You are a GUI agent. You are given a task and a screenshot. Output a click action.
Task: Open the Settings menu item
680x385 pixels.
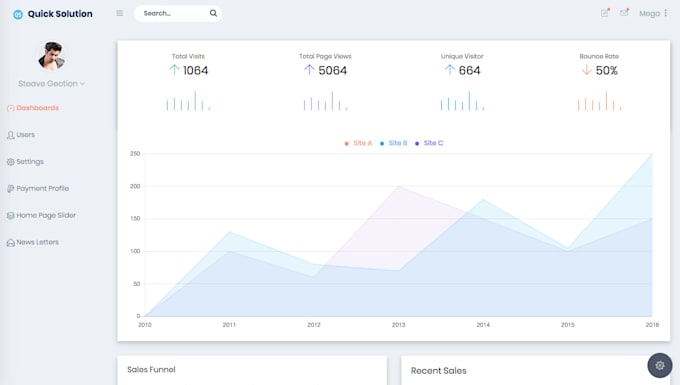(x=30, y=162)
